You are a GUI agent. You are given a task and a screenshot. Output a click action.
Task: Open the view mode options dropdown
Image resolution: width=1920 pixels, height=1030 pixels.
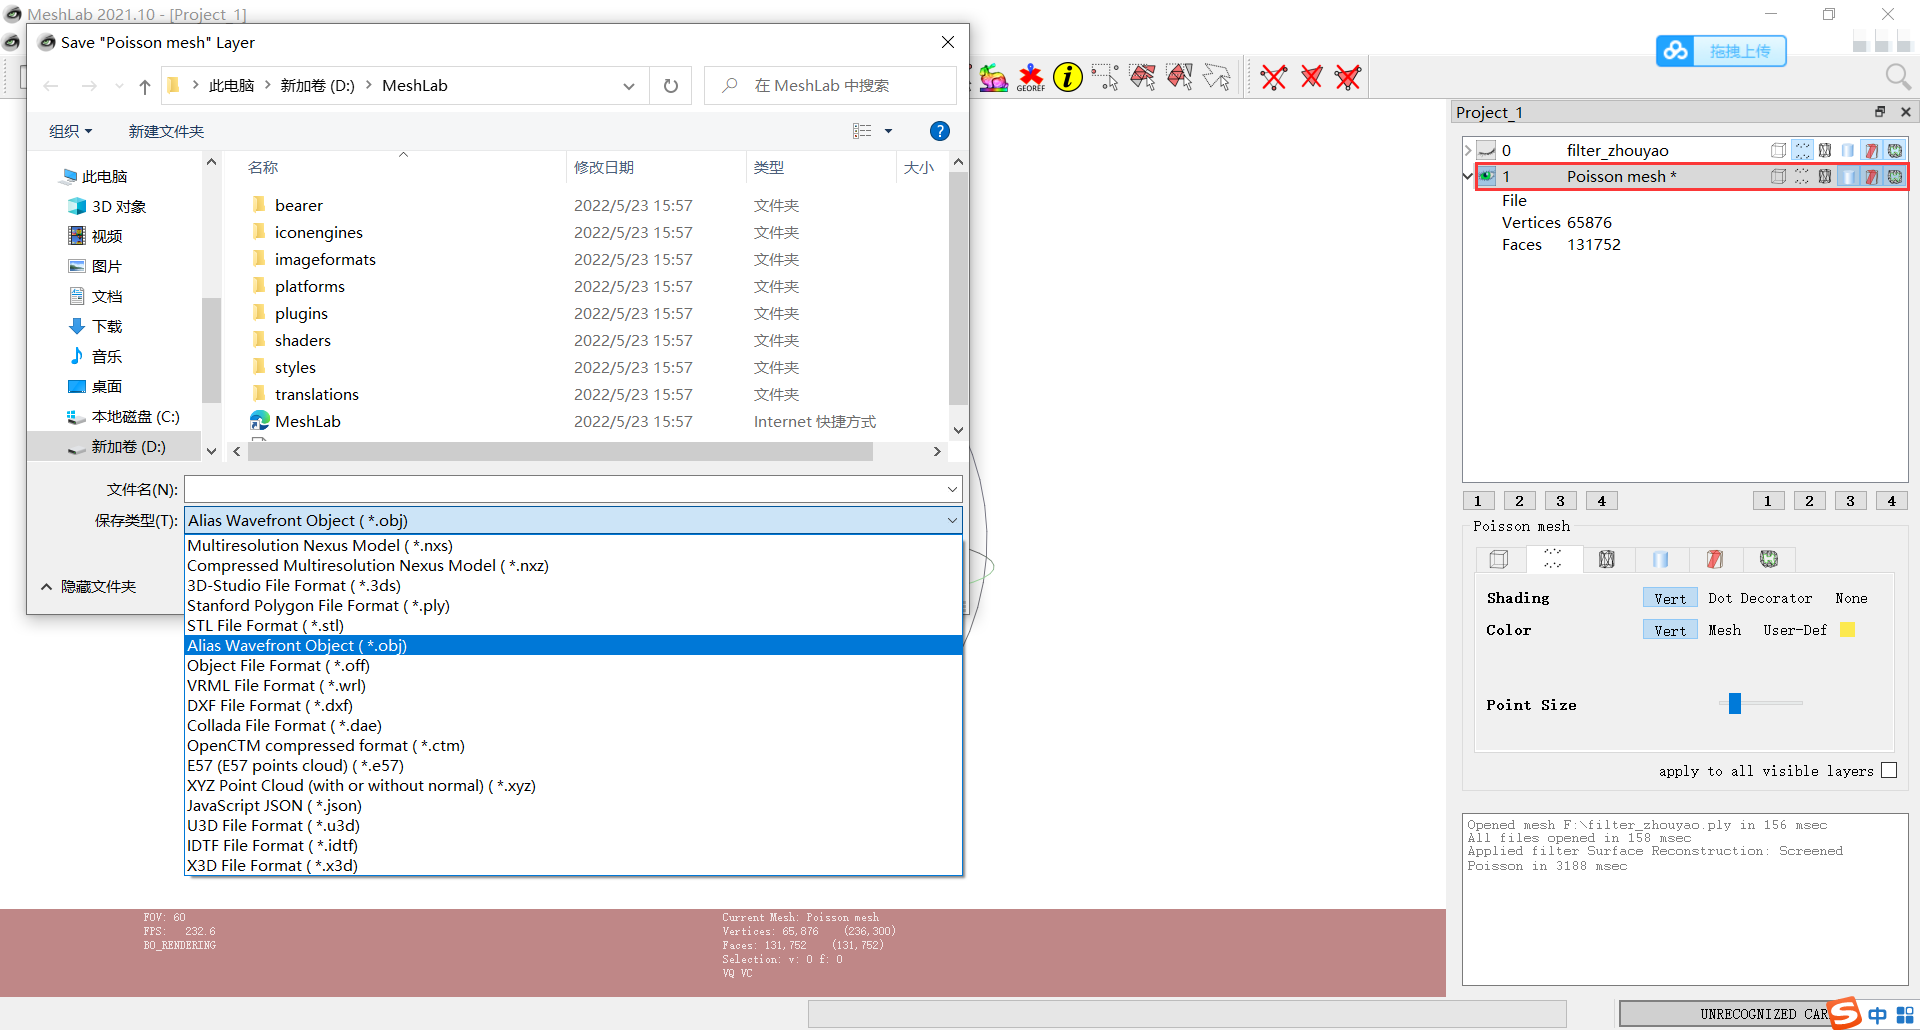(x=888, y=131)
